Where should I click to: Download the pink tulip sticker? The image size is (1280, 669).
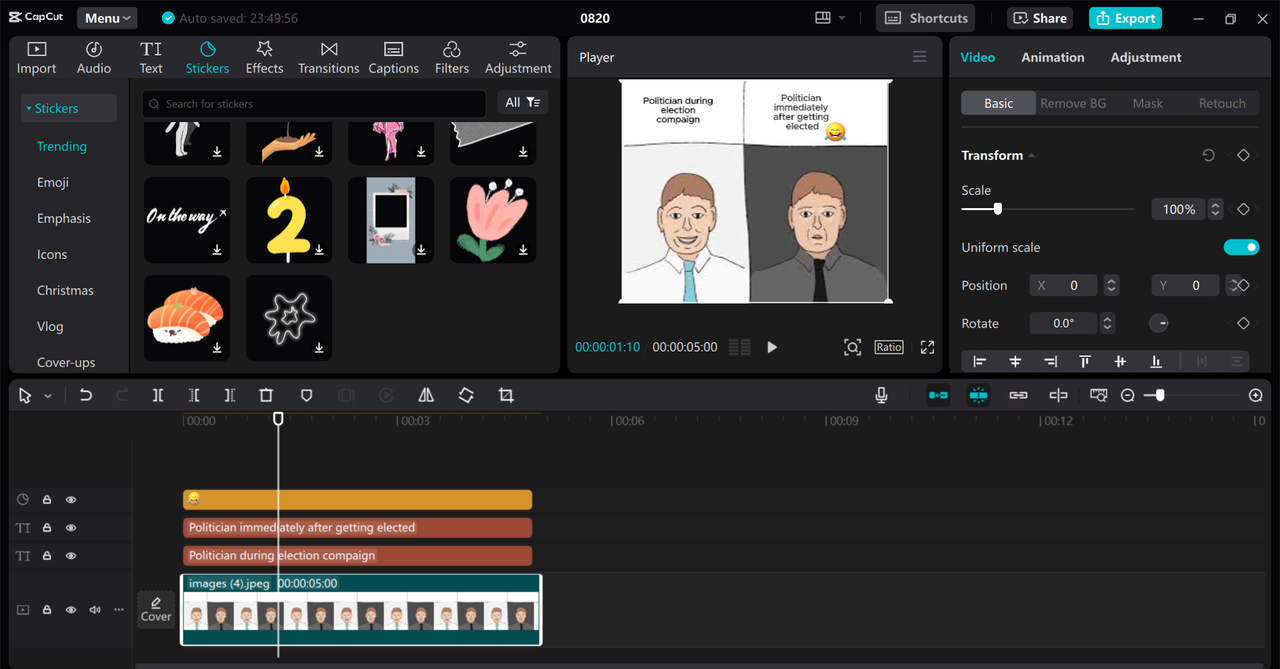coord(523,250)
